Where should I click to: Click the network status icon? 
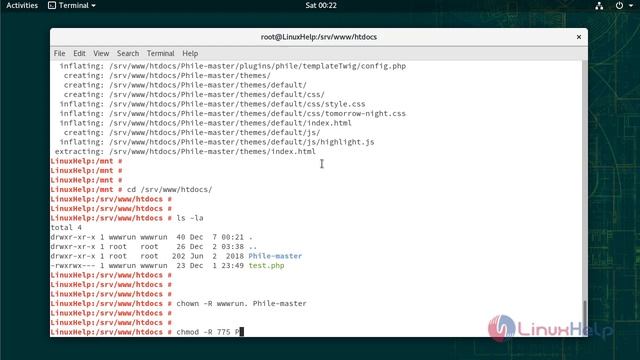[x=599, y=6]
